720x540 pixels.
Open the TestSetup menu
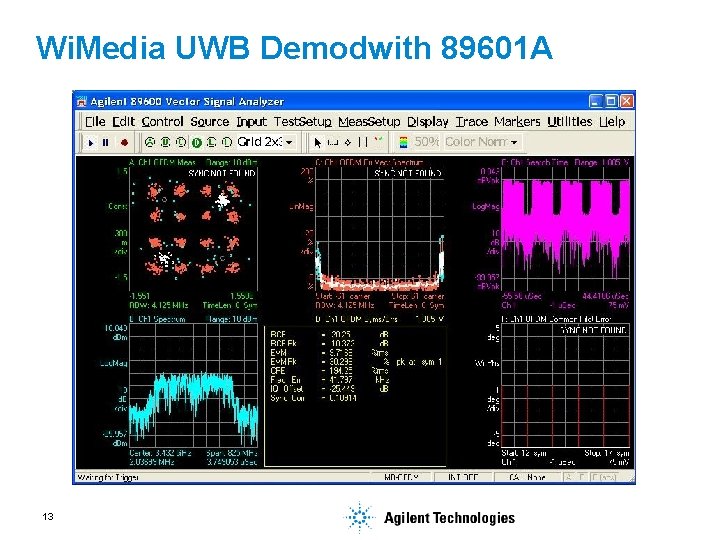pyautogui.click(x=303, y=122)
